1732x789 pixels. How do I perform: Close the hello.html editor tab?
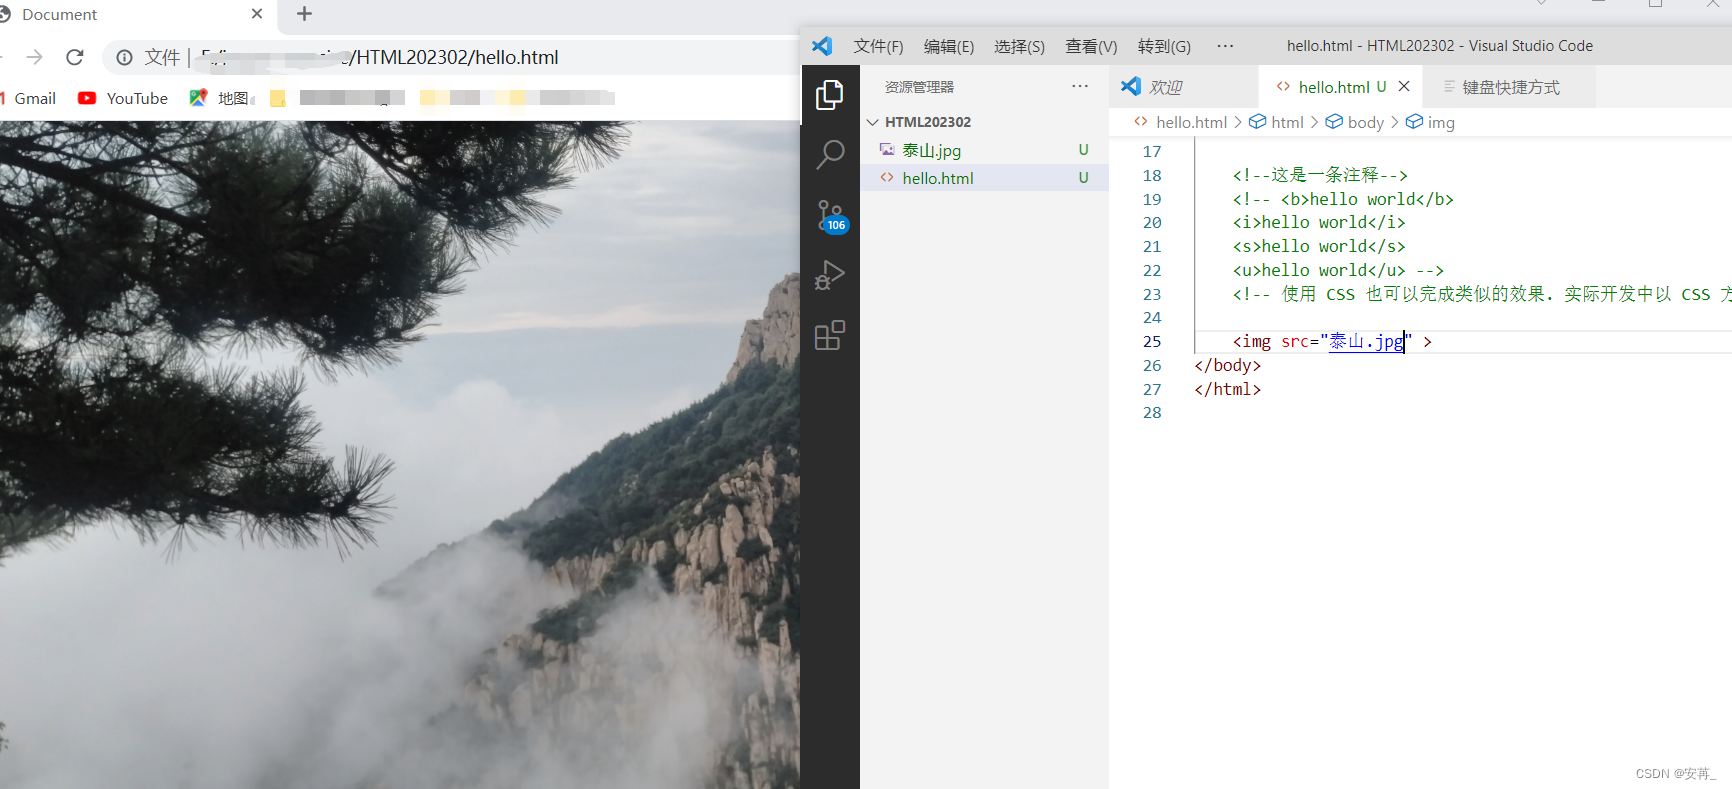[x=1404, y=87]
